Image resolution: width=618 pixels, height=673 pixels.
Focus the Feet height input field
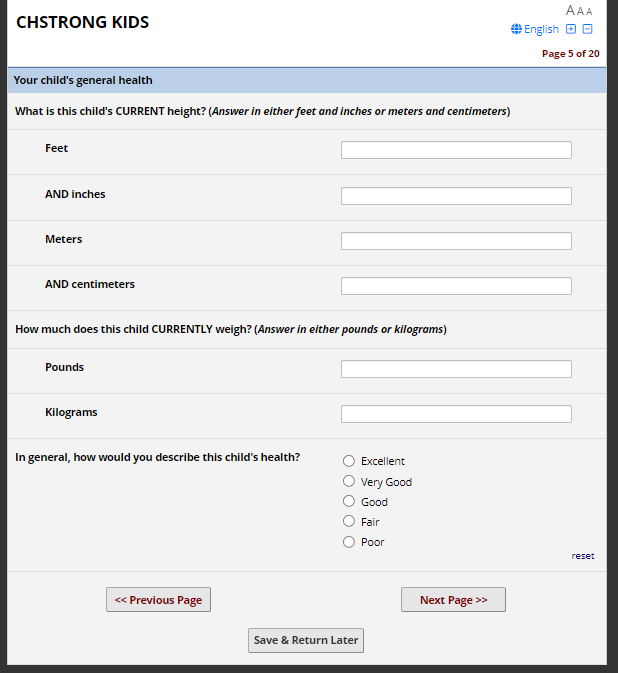tap(456, 150)
